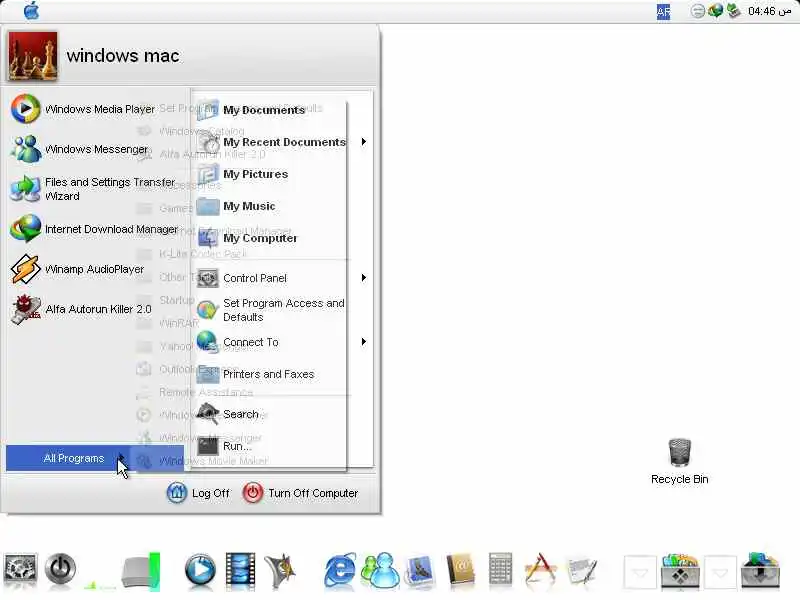
Task: Open the Applications 'A' dock icon
Action: [540, 568]
